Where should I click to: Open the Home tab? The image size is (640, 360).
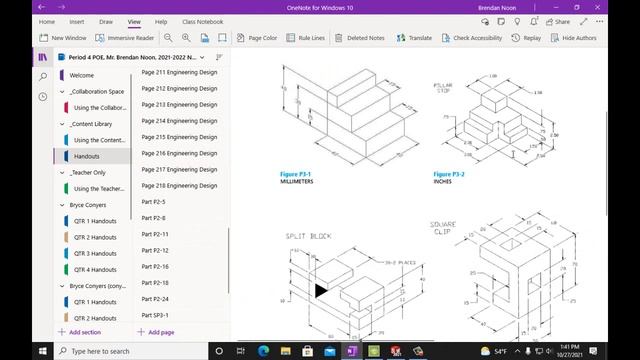point(47,22)
